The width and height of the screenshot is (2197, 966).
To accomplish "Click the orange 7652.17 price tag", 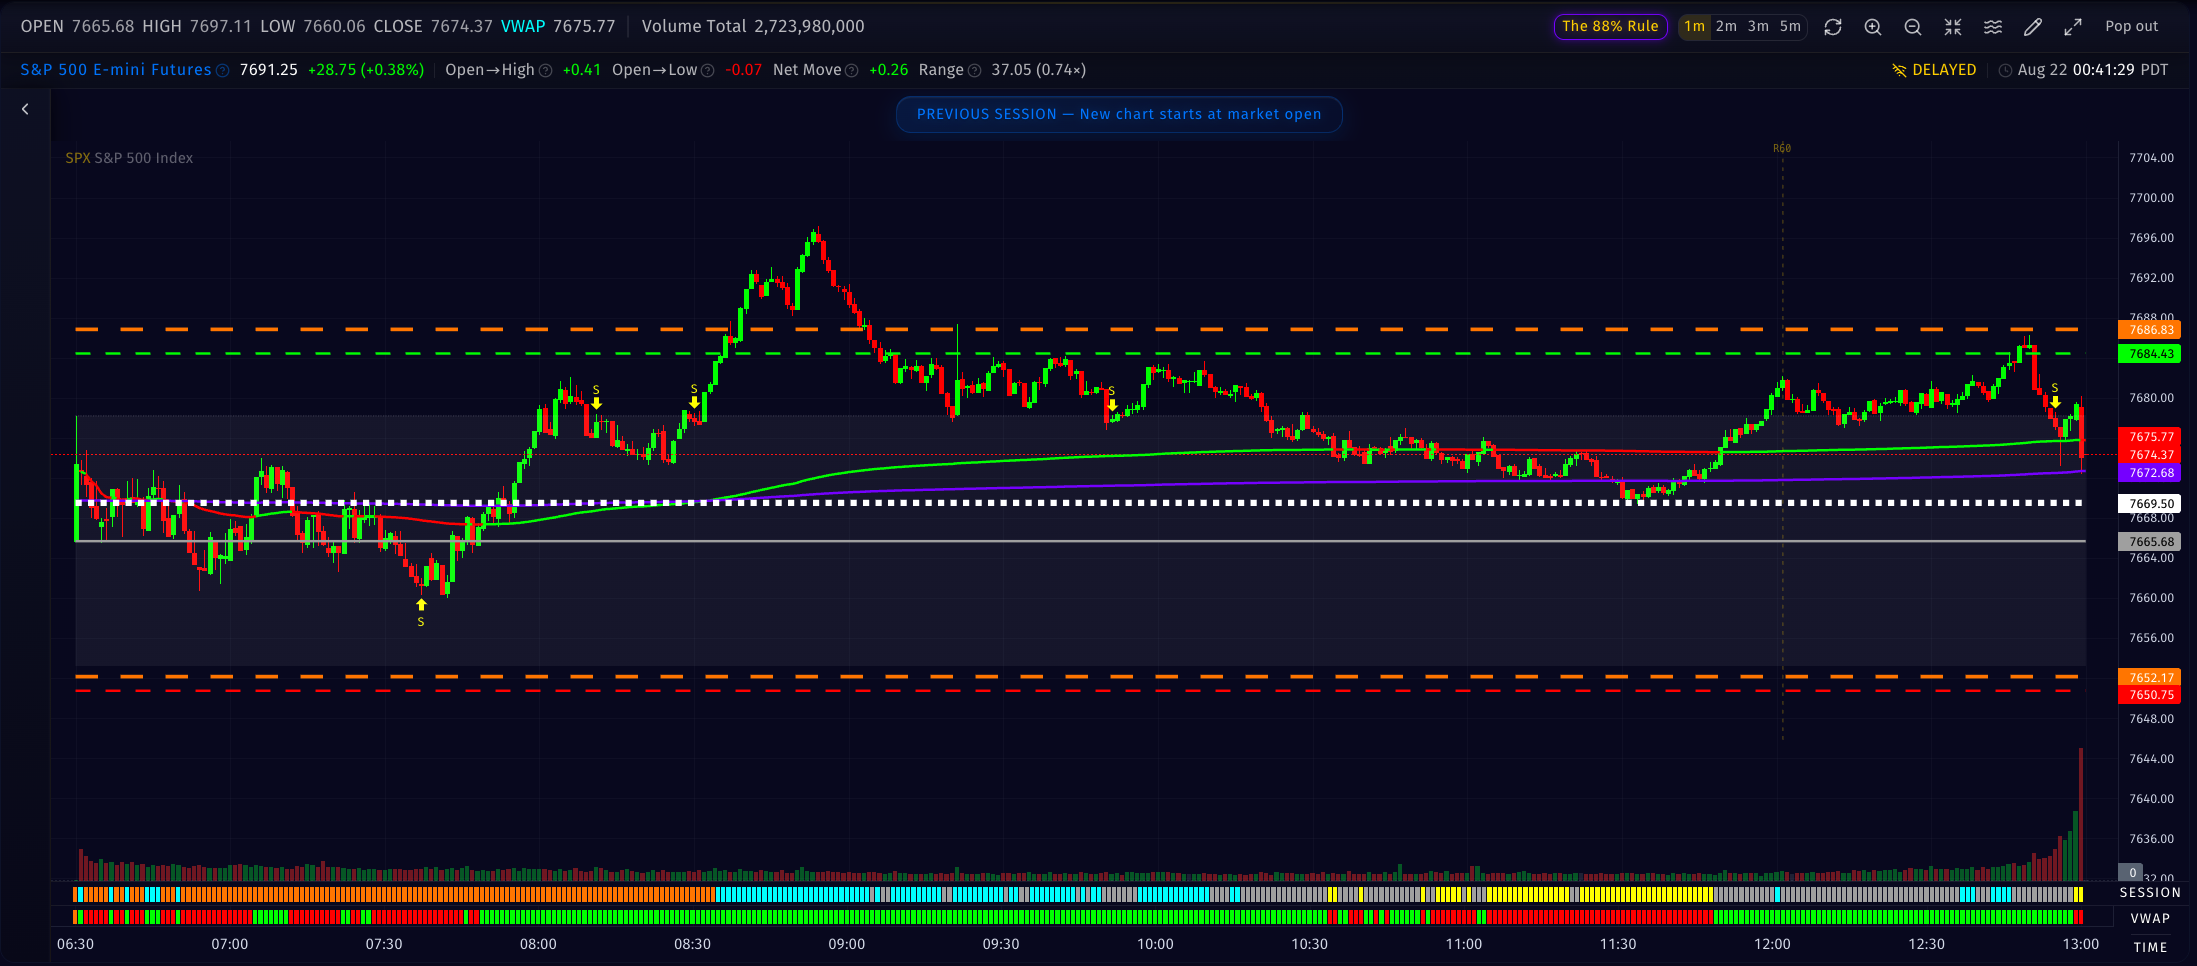I will click(x=2149, y=678).
